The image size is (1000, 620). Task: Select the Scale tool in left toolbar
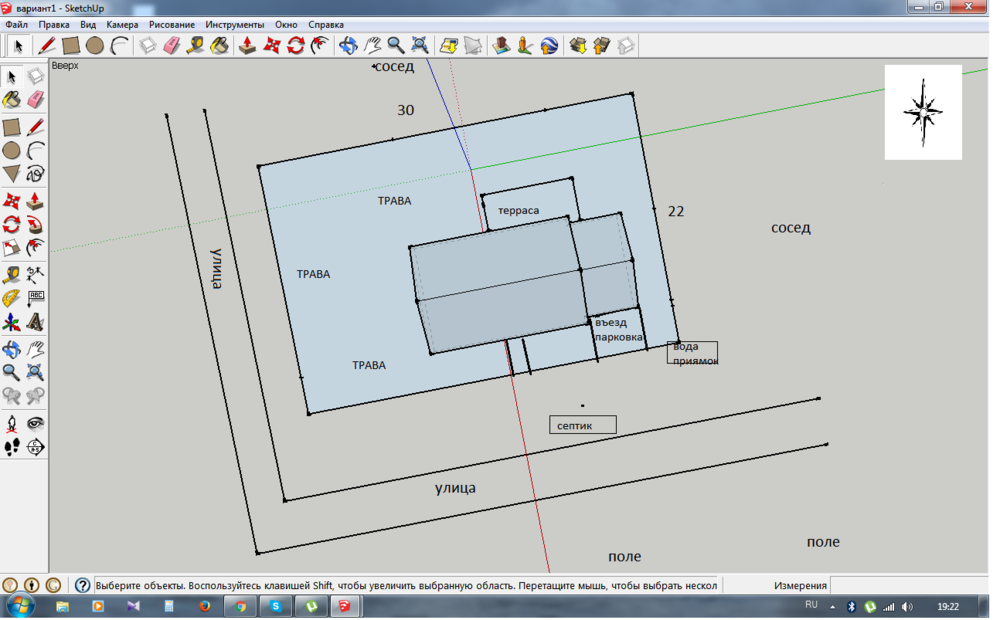coord(11,248)
